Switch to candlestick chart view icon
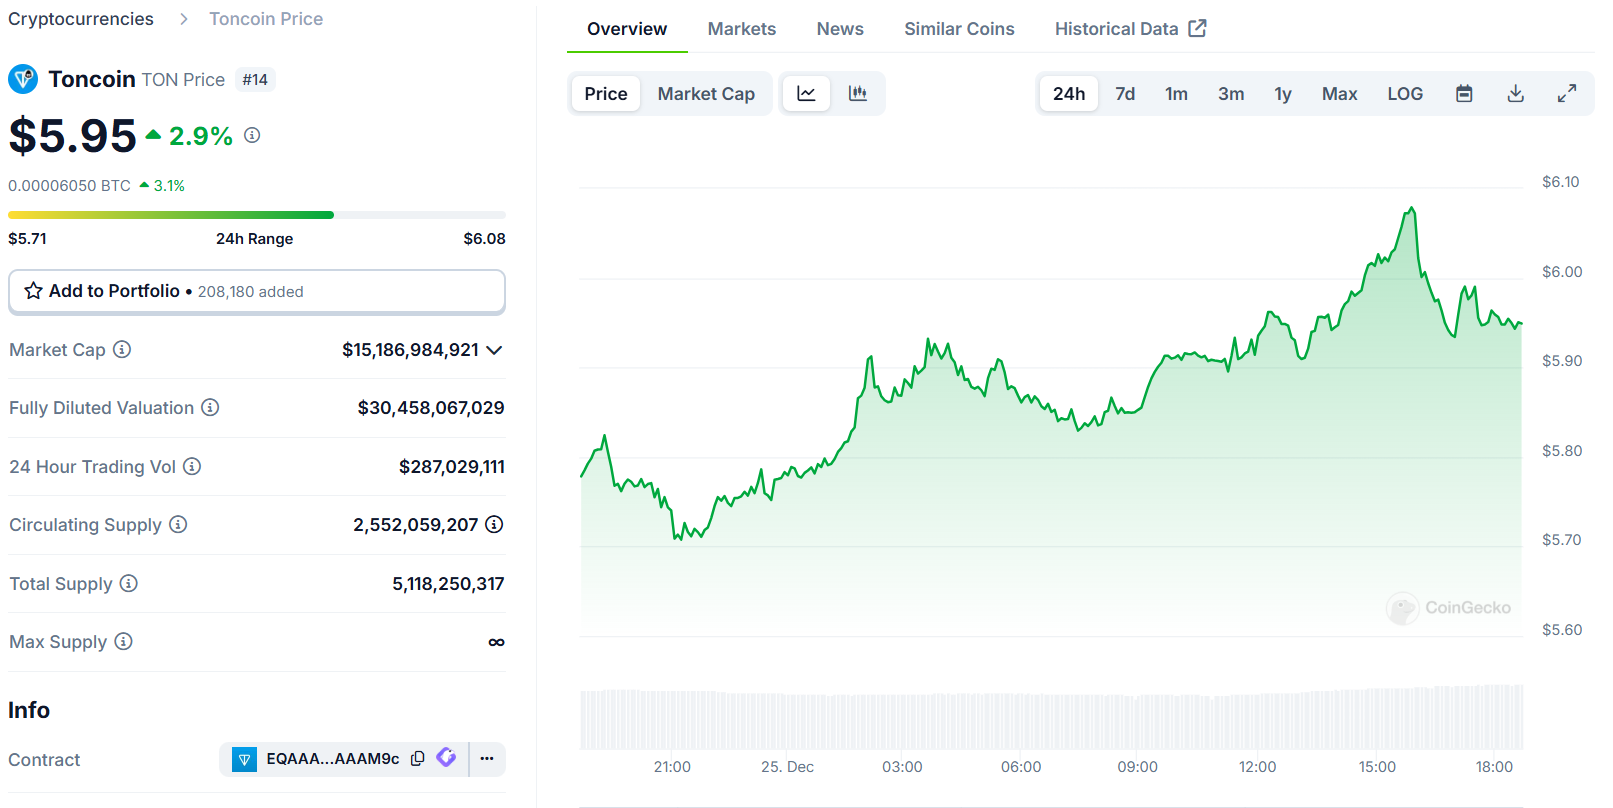The image size is (1613, 808). [x=857, y=93]
